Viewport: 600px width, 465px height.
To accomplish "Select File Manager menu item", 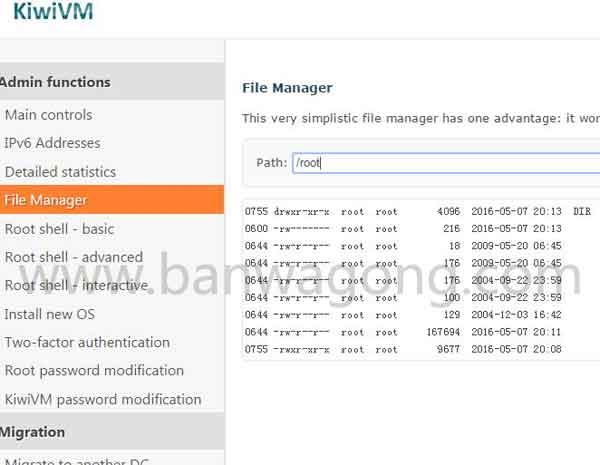I will click(x=112, y=200).
